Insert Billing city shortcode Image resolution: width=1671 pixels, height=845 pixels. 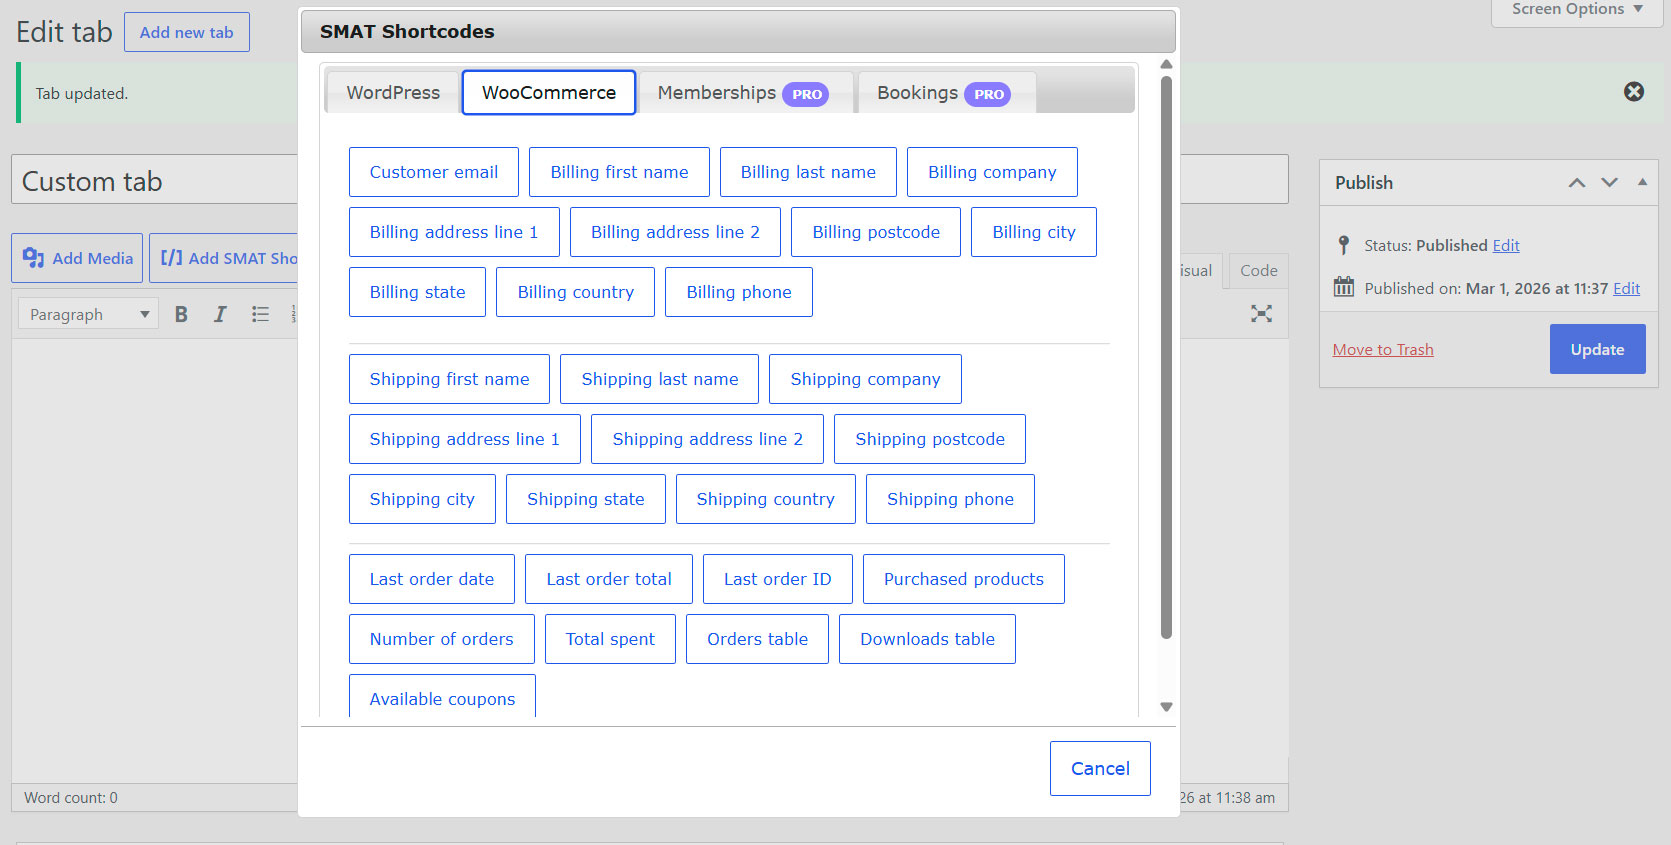coord(1034,232)
